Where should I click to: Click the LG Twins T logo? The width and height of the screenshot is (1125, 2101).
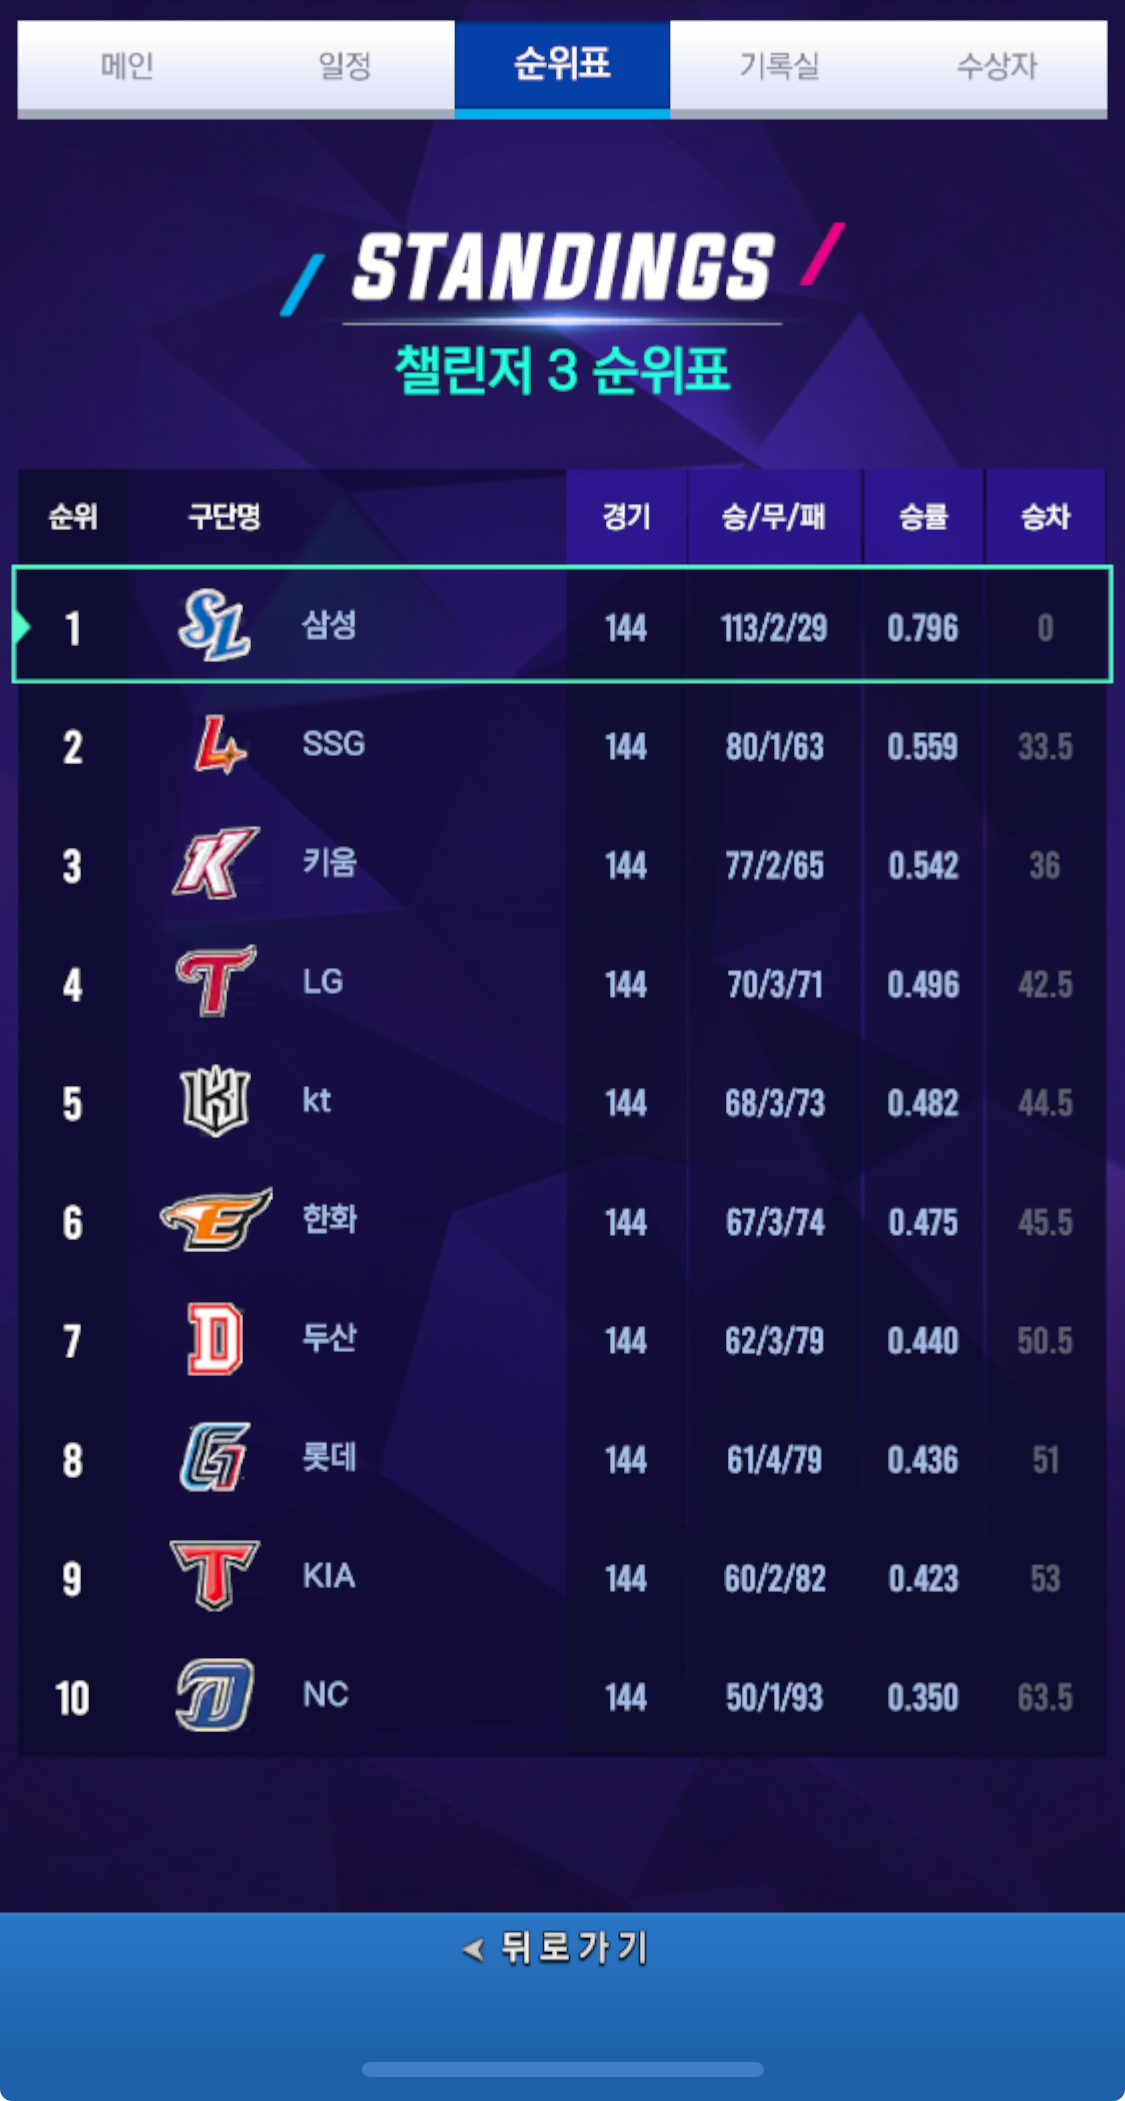tap(216, 981)
